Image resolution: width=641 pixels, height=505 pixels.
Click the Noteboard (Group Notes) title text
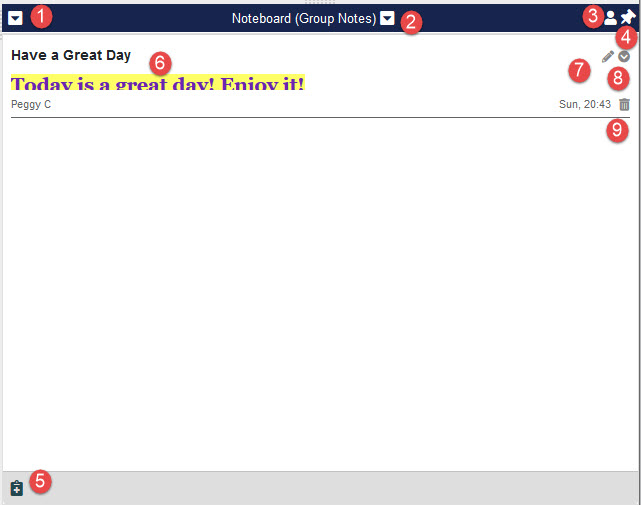[303, 18]
